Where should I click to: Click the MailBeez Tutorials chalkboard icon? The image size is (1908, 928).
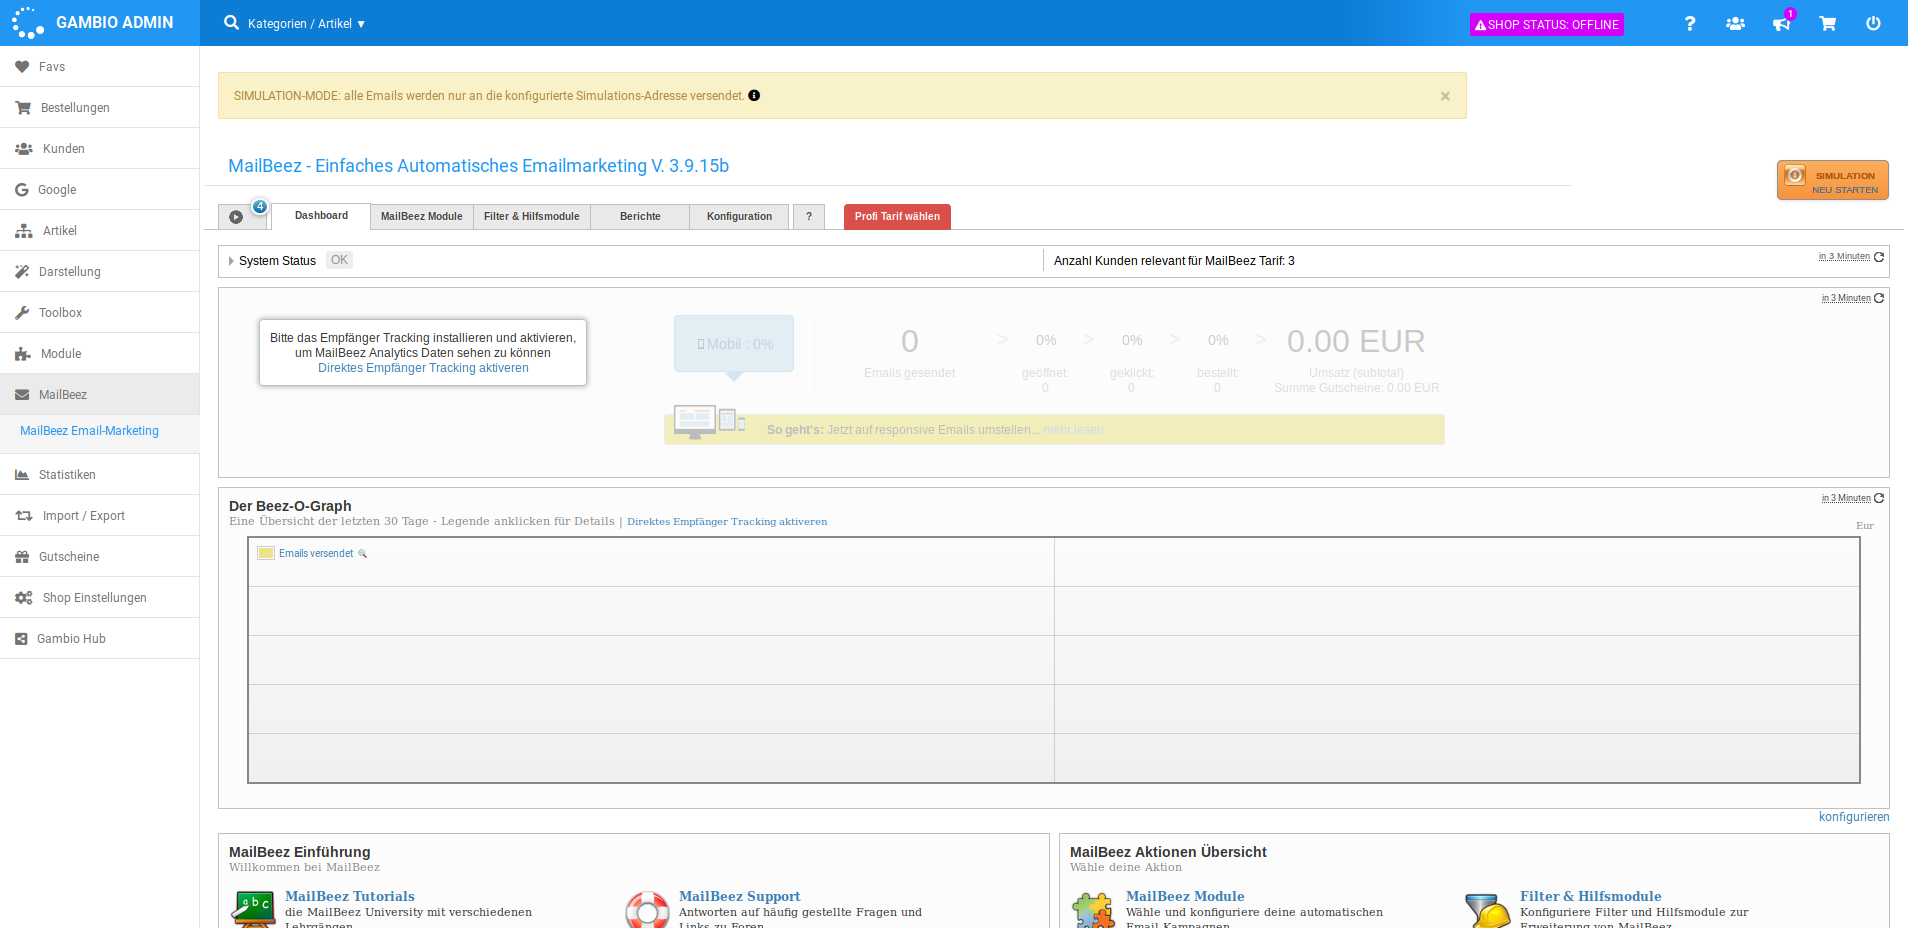pos(253,909)
